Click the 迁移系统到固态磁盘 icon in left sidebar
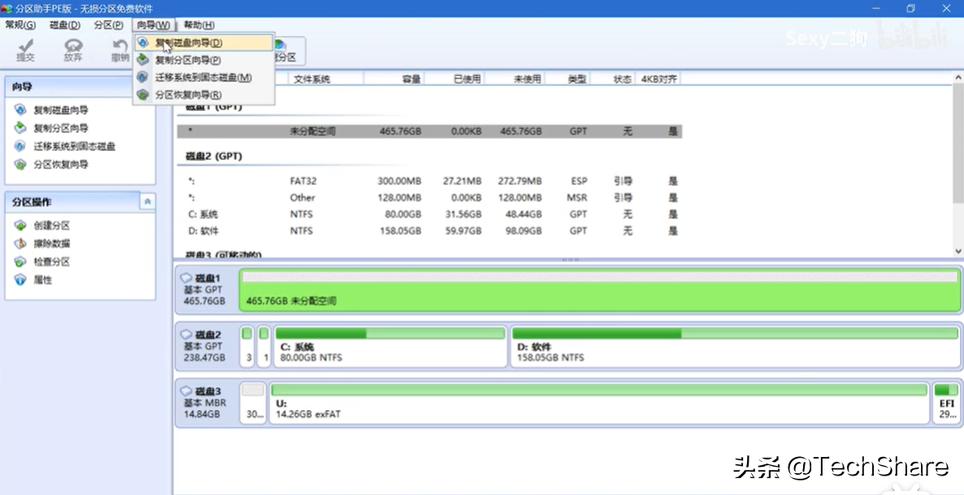Screen dimensions: 964x495 click(x=21, y=146)
